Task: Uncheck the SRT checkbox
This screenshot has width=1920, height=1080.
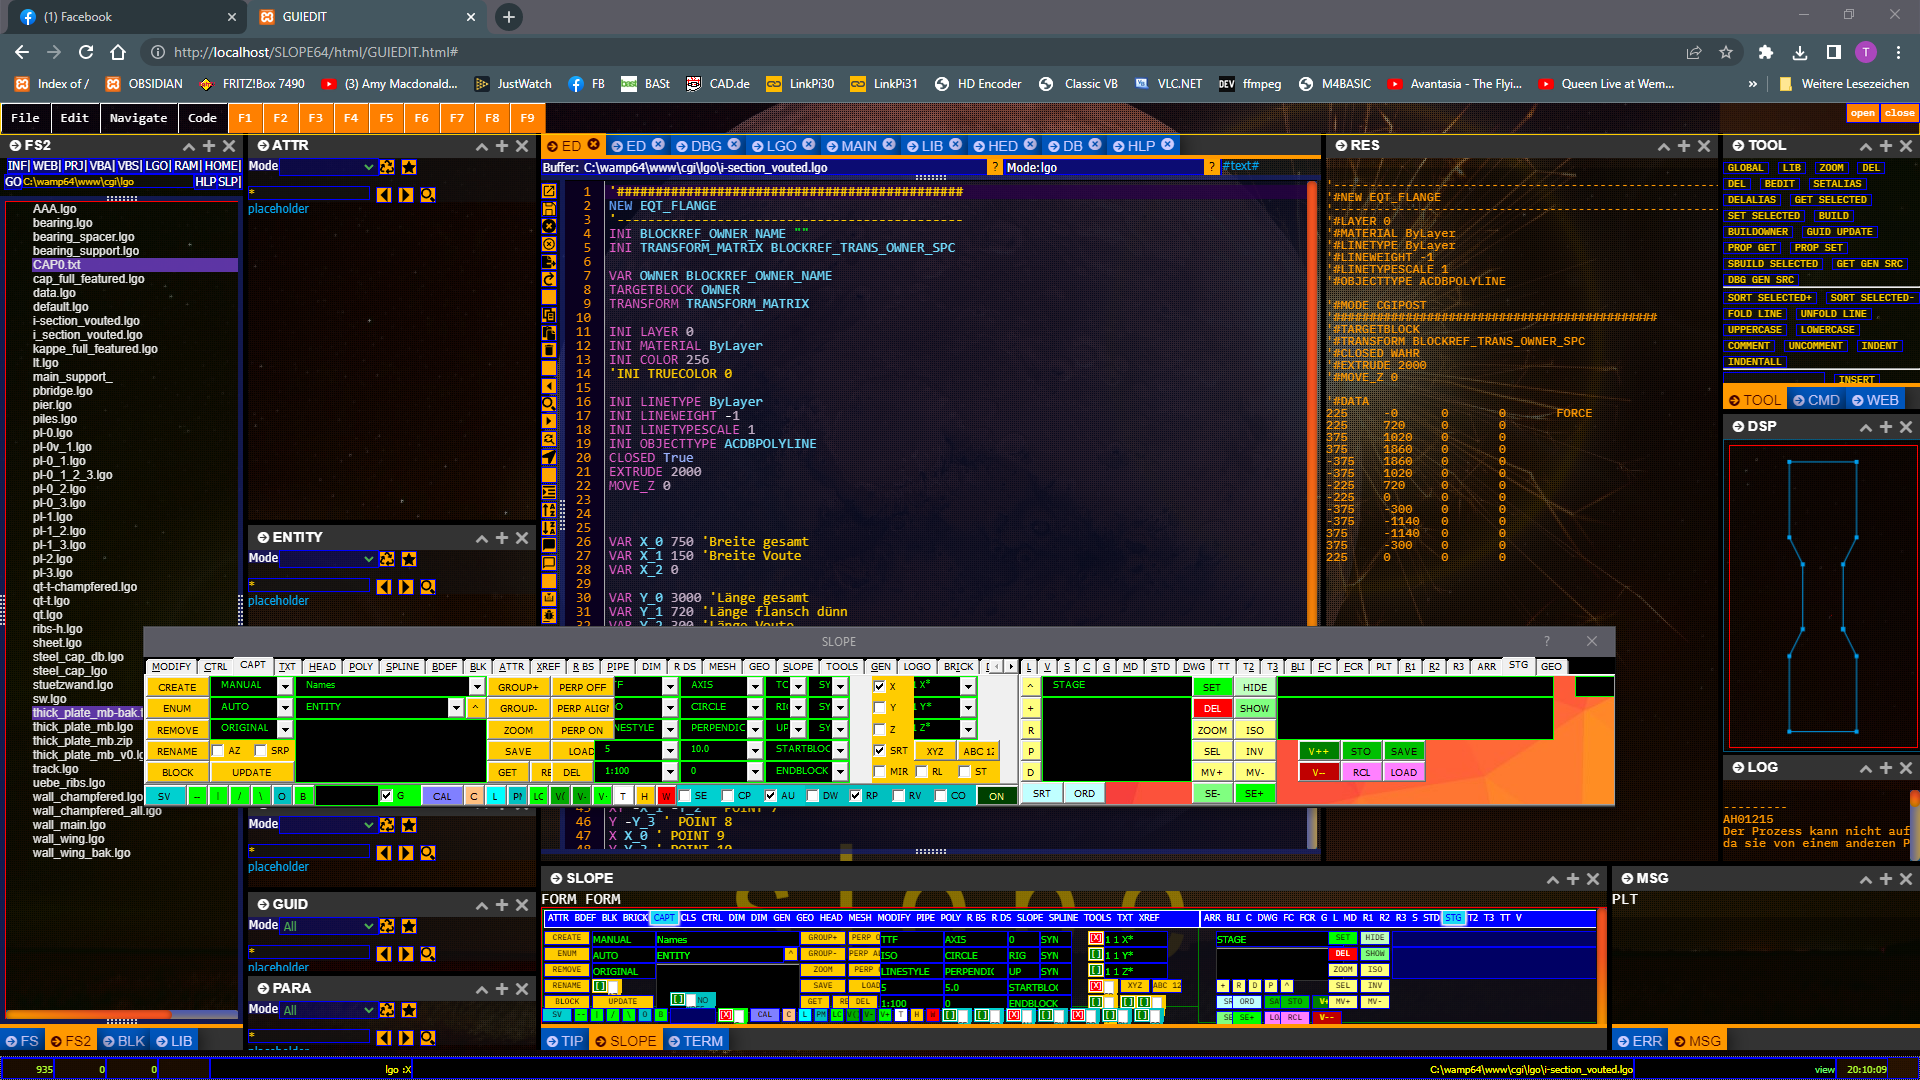Action: pos(880,750)
